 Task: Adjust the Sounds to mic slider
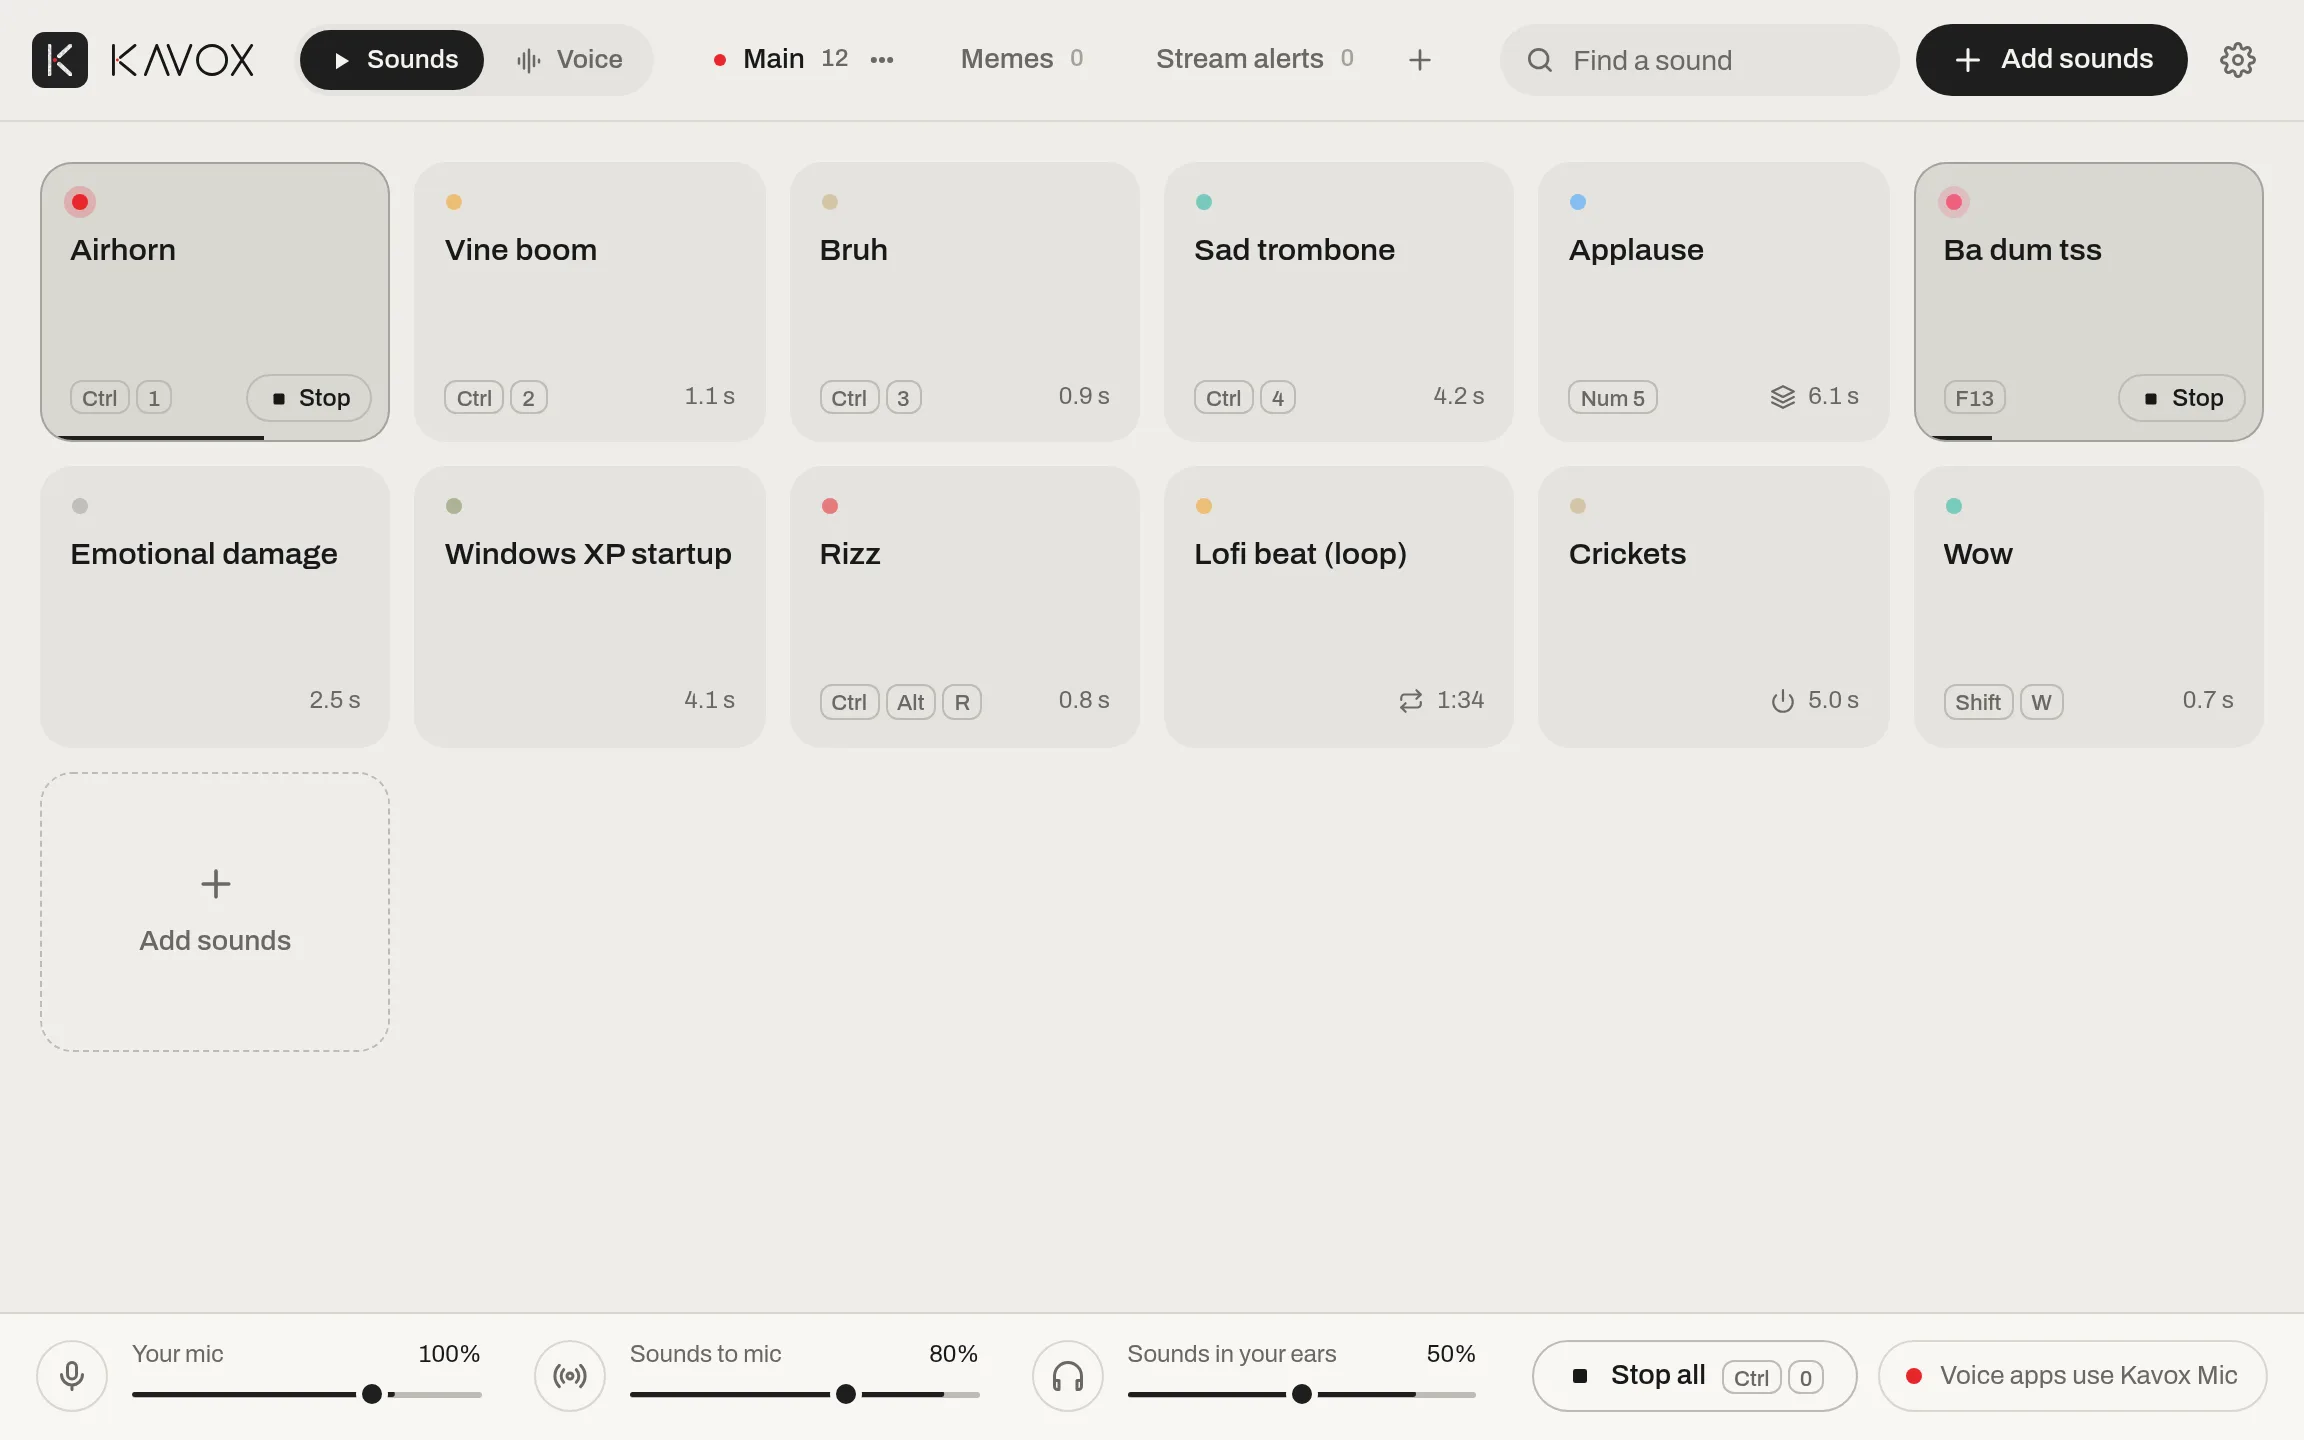pyautogui.click(x=804, y=1394)
